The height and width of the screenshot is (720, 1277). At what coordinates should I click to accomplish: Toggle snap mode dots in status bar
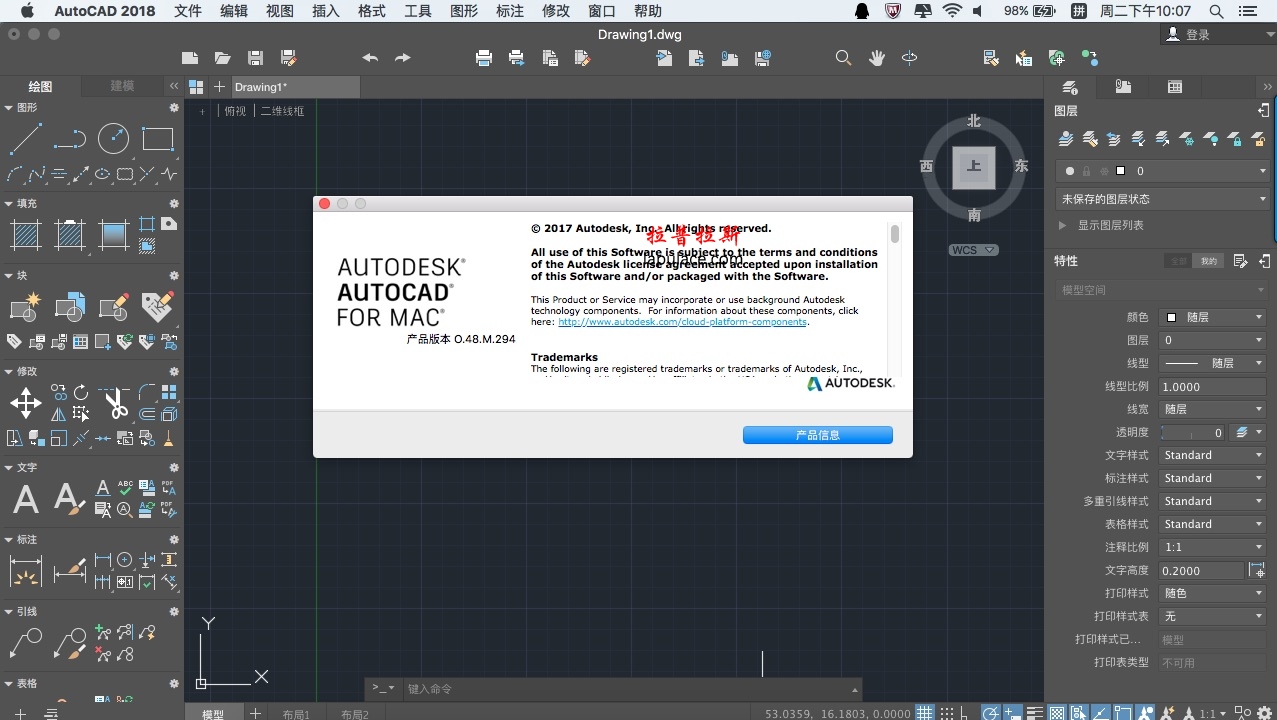pyautogui.click(x=948, y=713)
